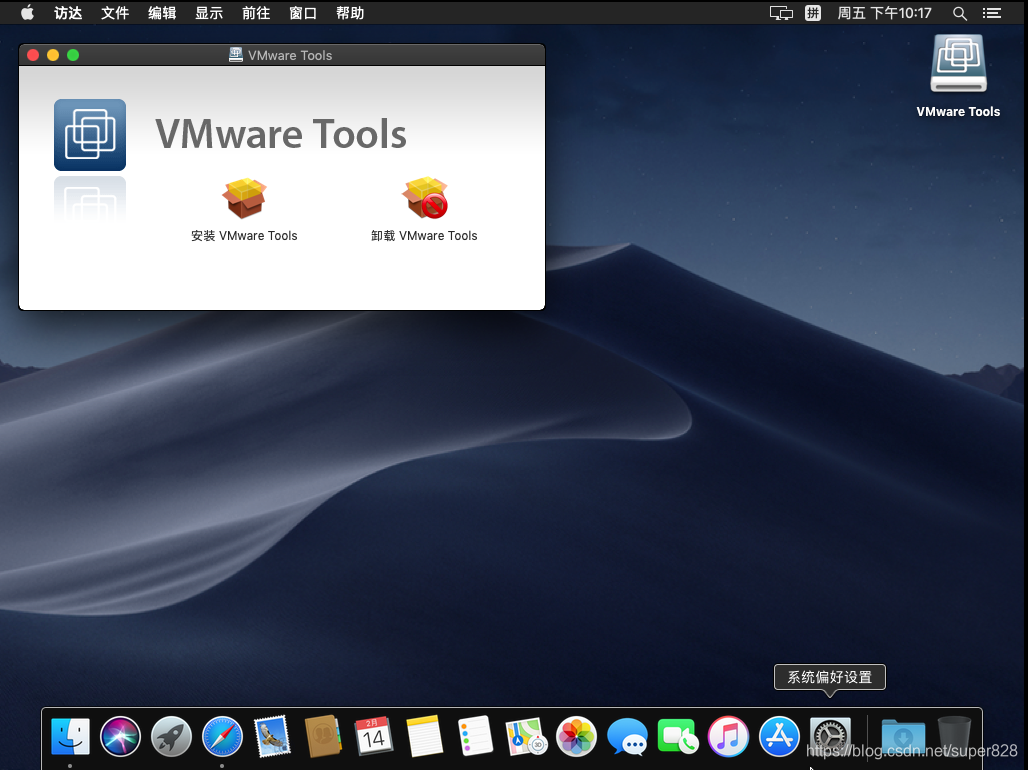Open iTunes music note icon in the Dock

(728, 736)
